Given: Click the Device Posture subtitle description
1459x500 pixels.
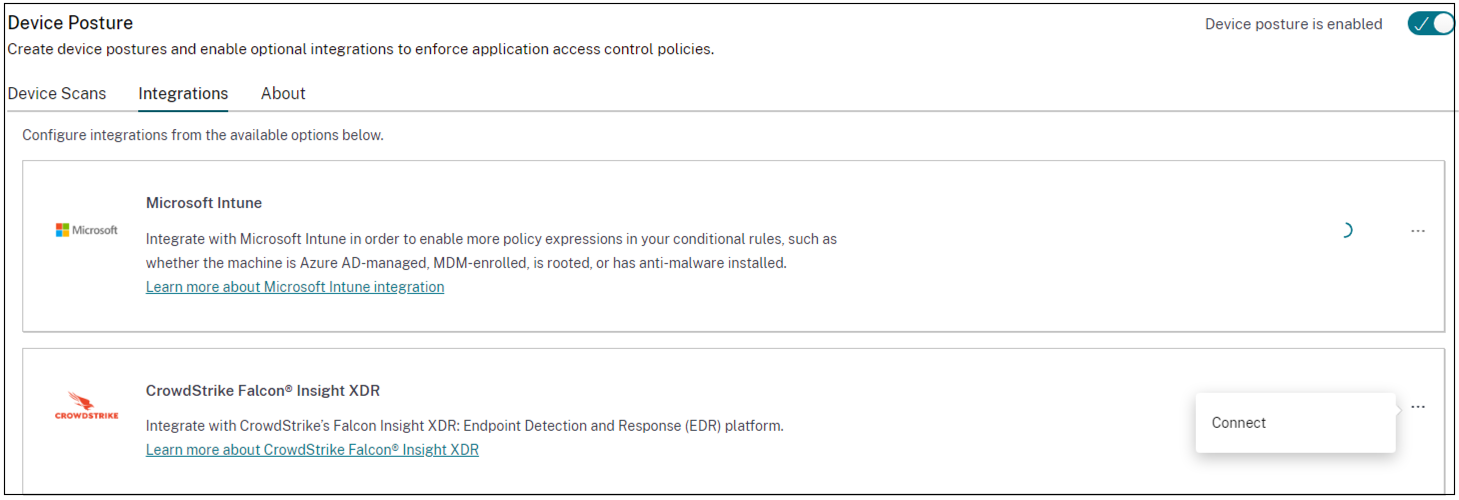Looking at the screenshot, I should 360,49.
